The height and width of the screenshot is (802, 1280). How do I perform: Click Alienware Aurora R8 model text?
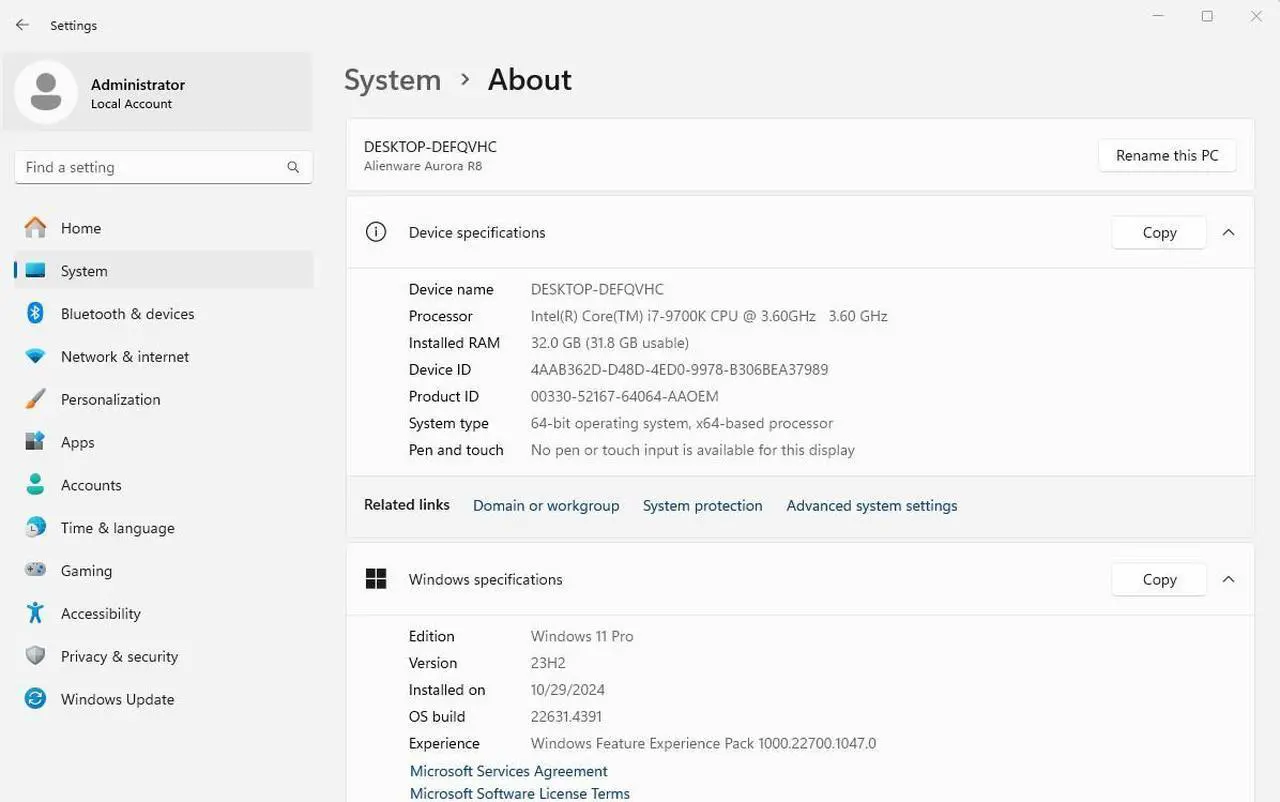tap(423, 166)
